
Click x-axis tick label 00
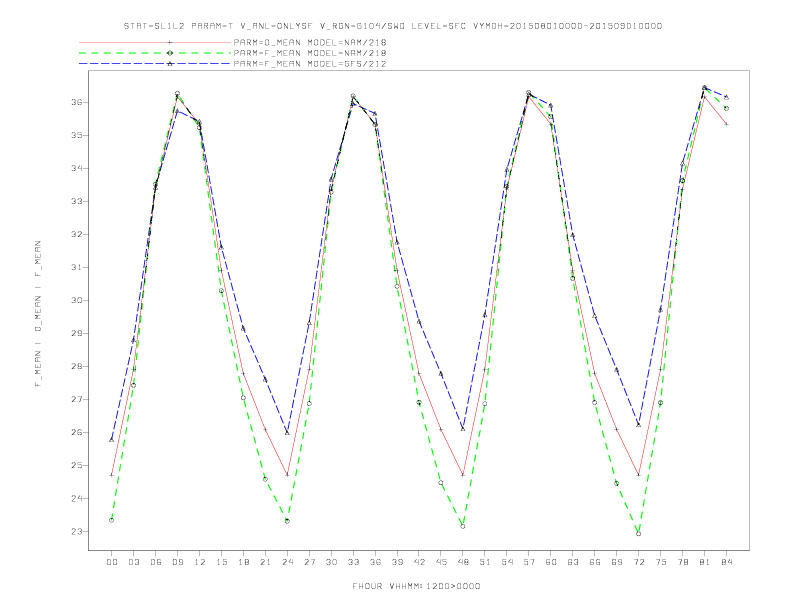click(112, 562)
